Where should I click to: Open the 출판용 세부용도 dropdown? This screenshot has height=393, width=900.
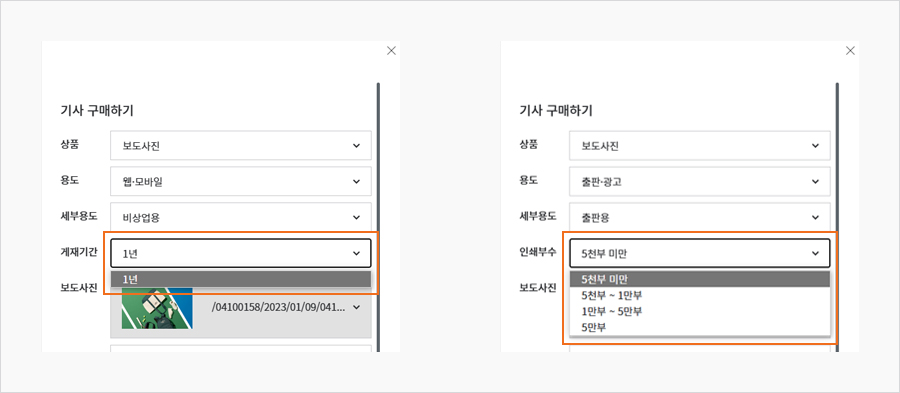tap(700, 217)
